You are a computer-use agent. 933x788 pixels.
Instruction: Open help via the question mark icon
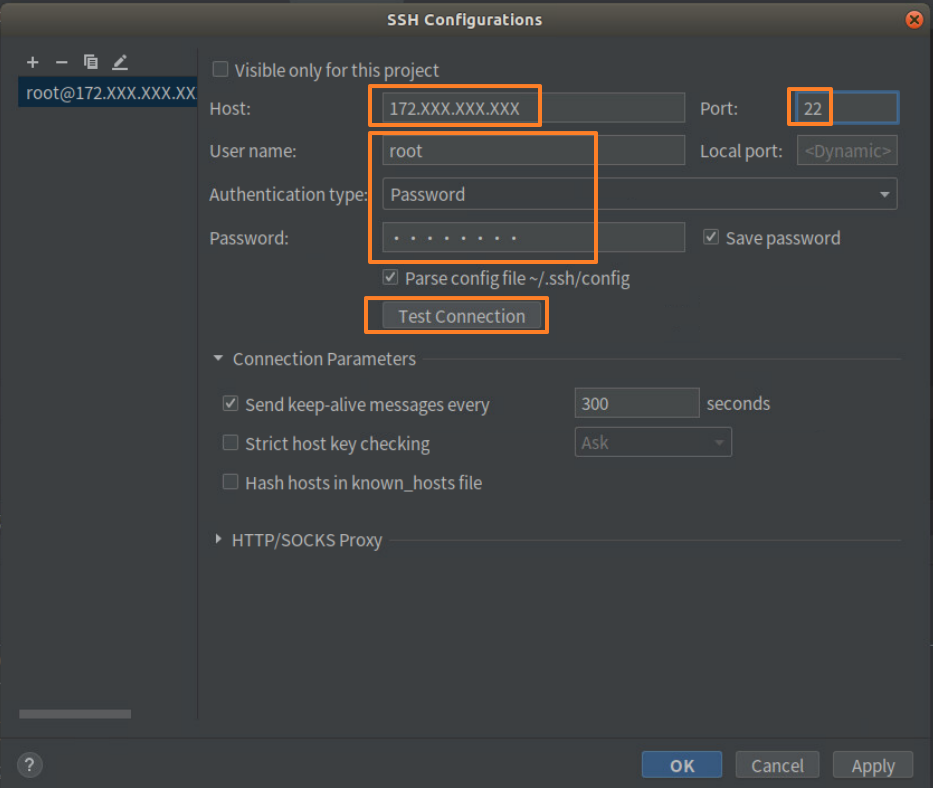[29, 764]
